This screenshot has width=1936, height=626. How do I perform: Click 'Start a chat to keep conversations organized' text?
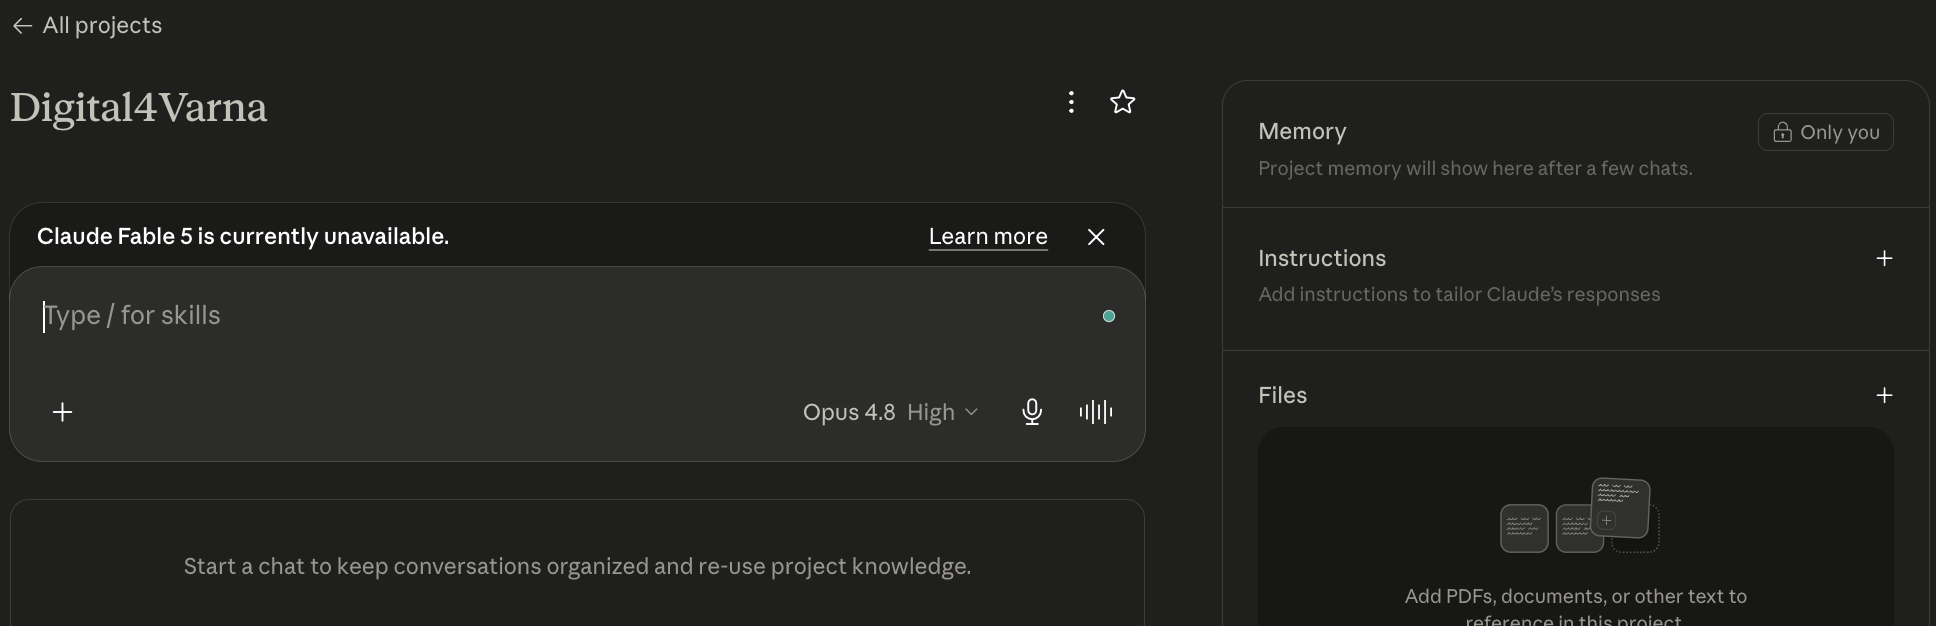[577, 566]
